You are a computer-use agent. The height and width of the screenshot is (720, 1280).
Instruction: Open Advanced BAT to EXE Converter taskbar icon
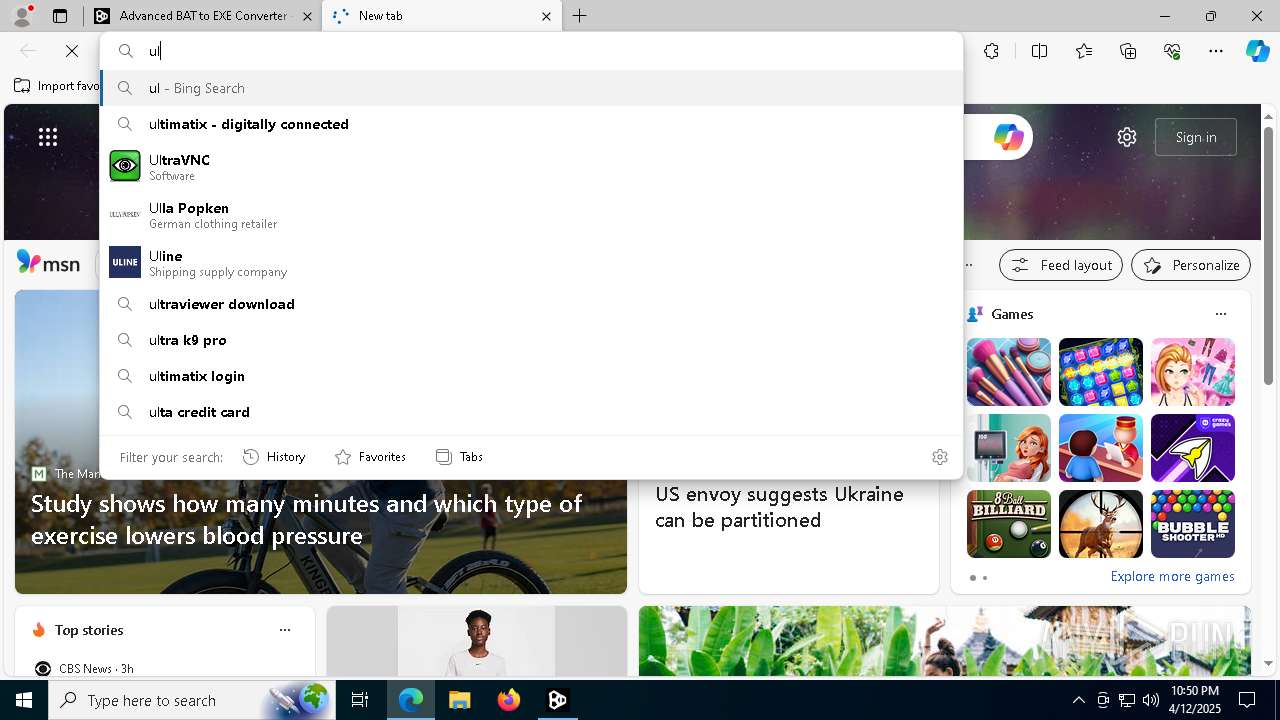557,700
